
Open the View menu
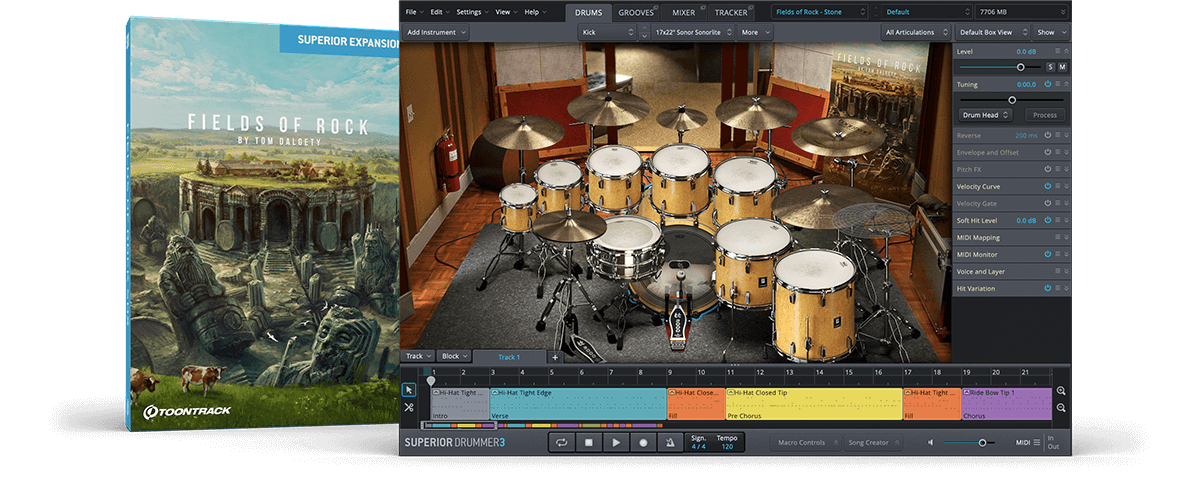pos(505,12)
